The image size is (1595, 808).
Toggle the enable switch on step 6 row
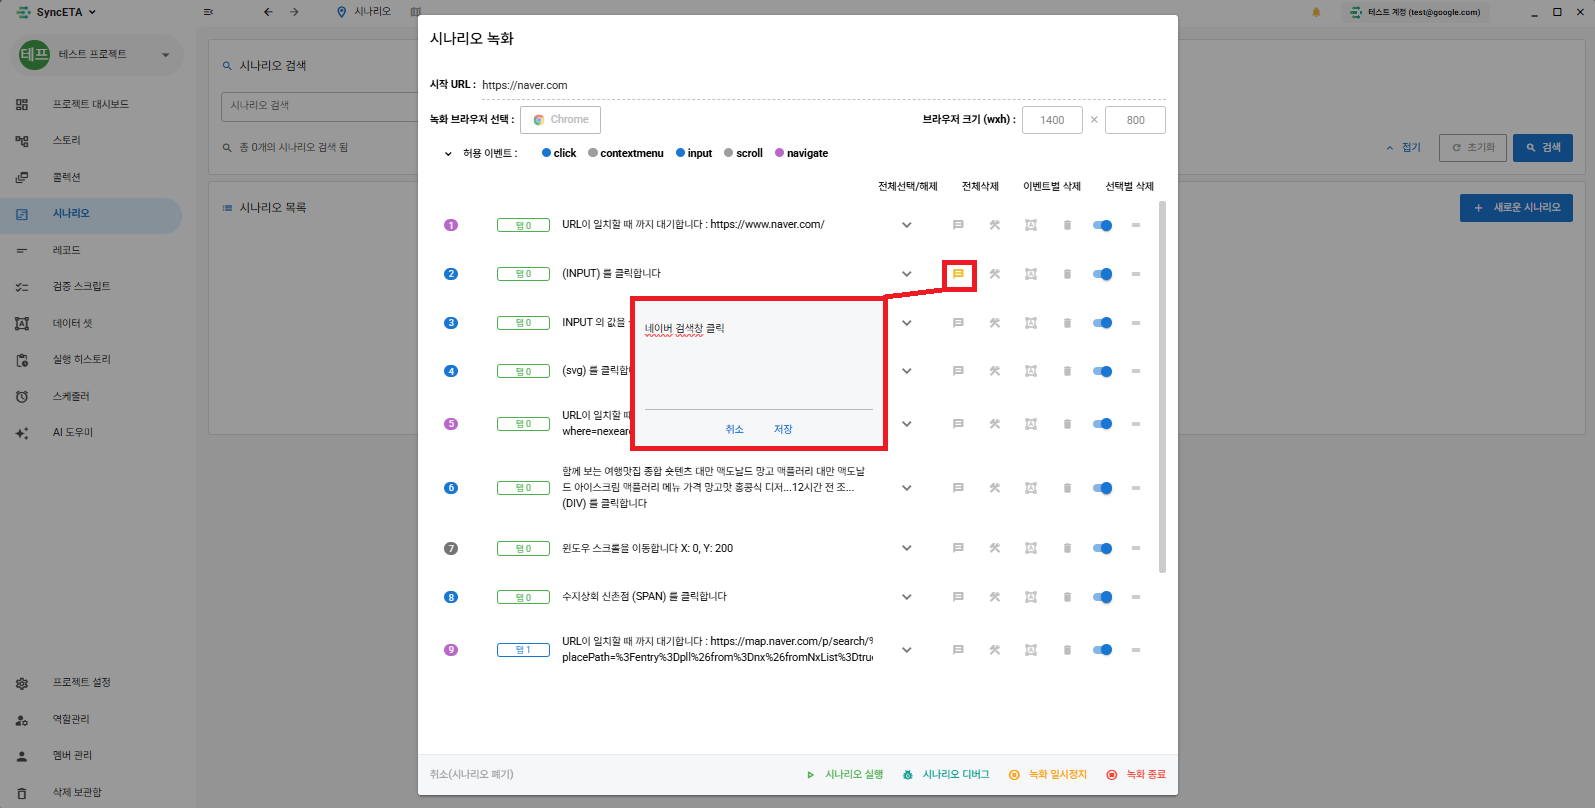[1102, 488]
